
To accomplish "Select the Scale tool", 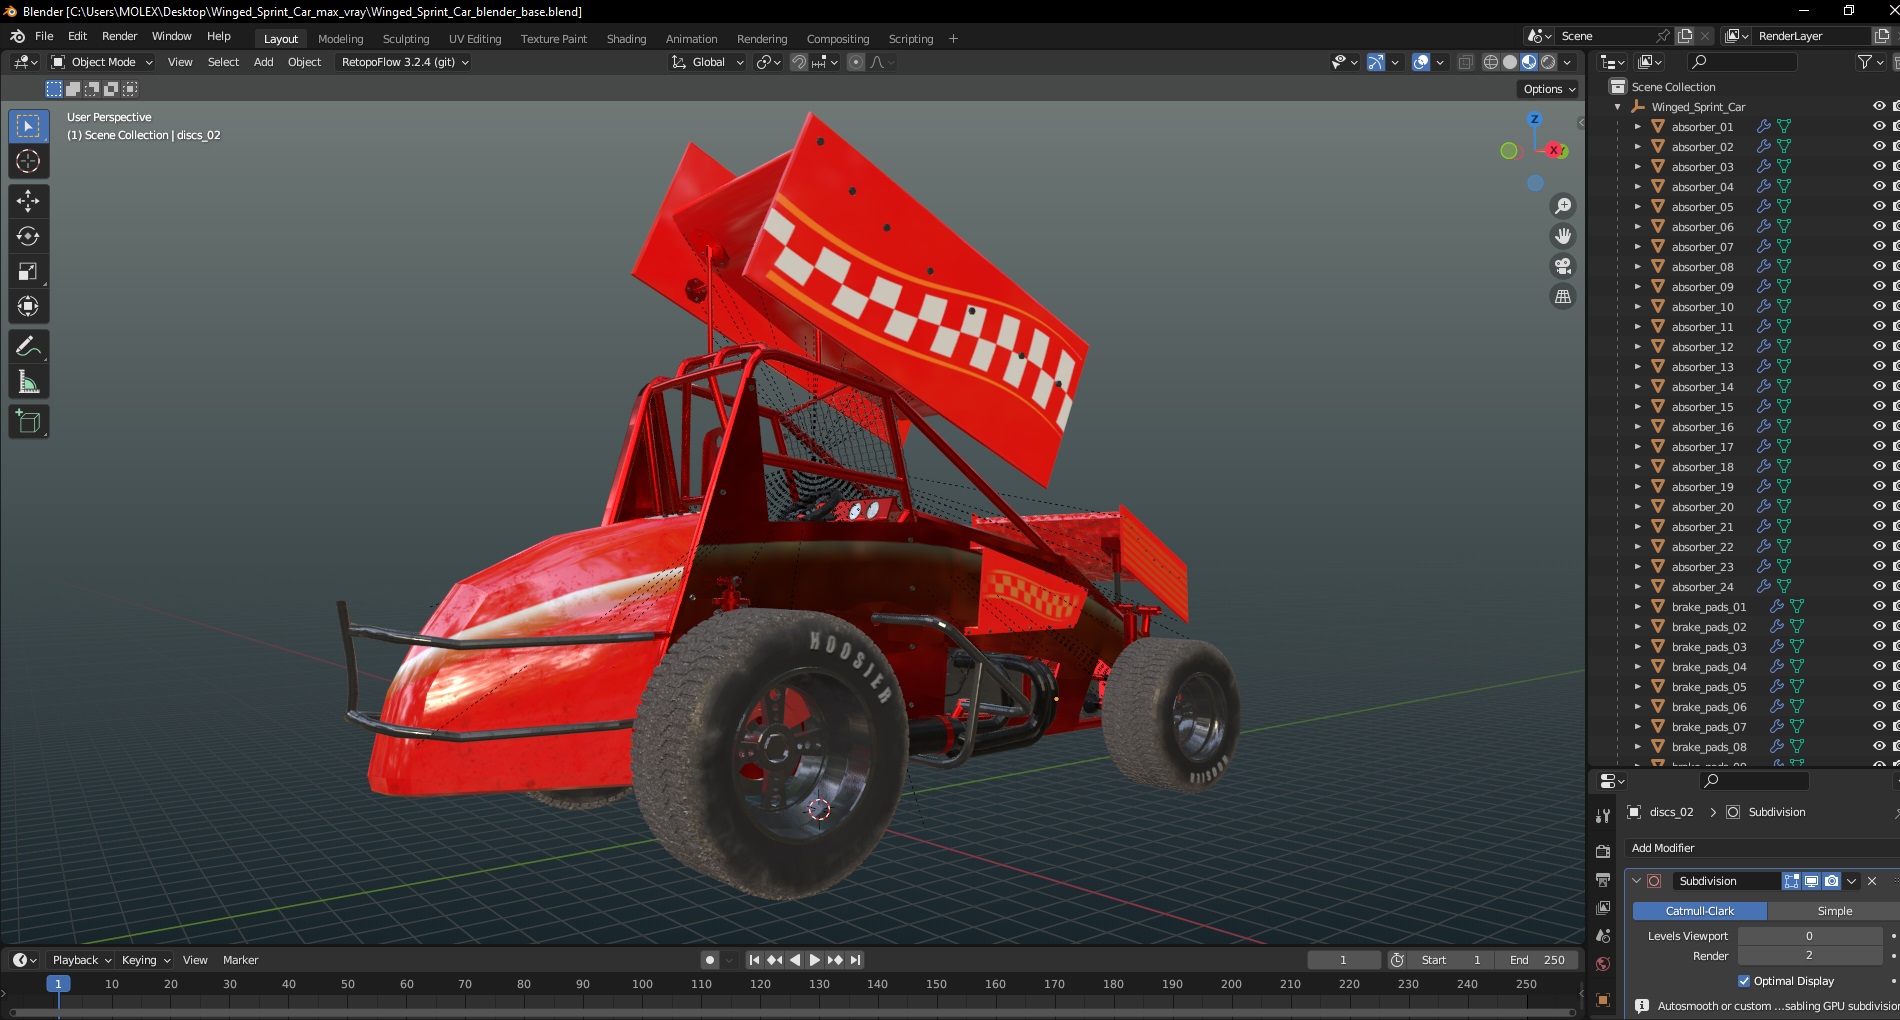I will coord(28,271).
